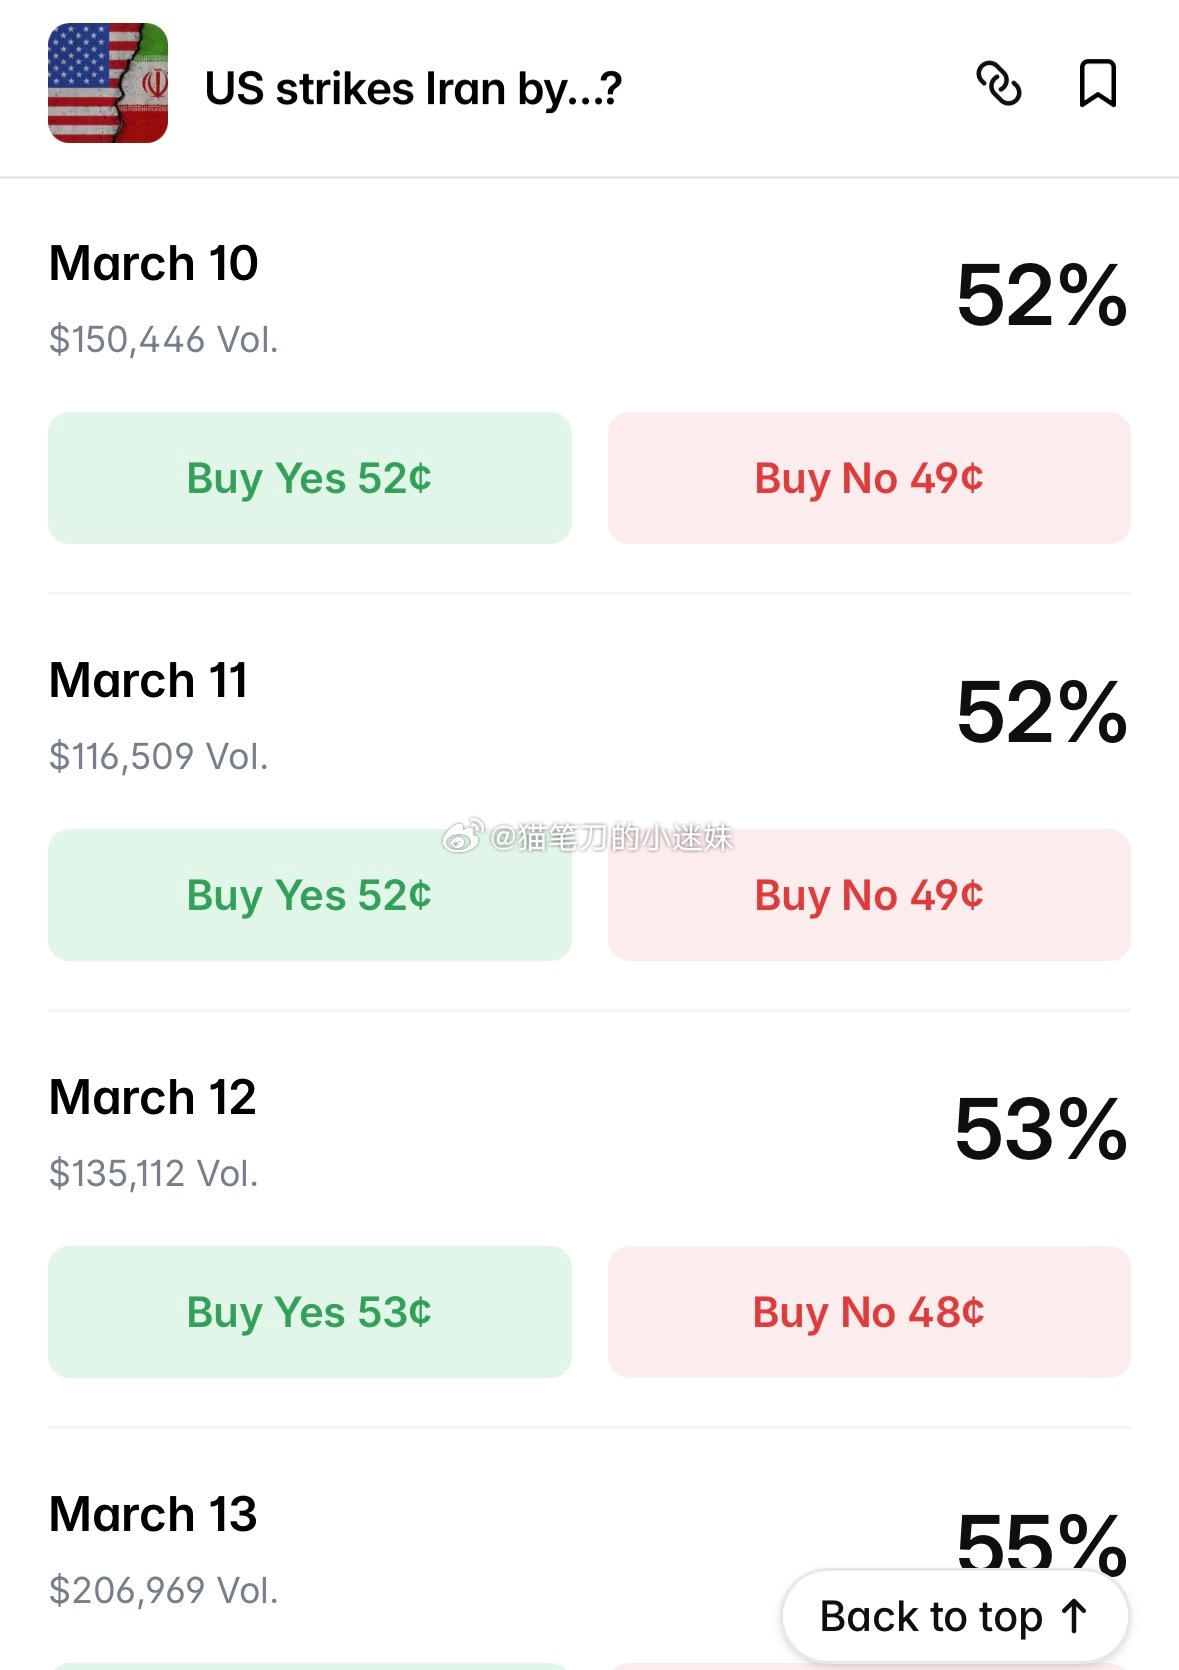Click the Back to top arrow icon

[1075, 1616]
